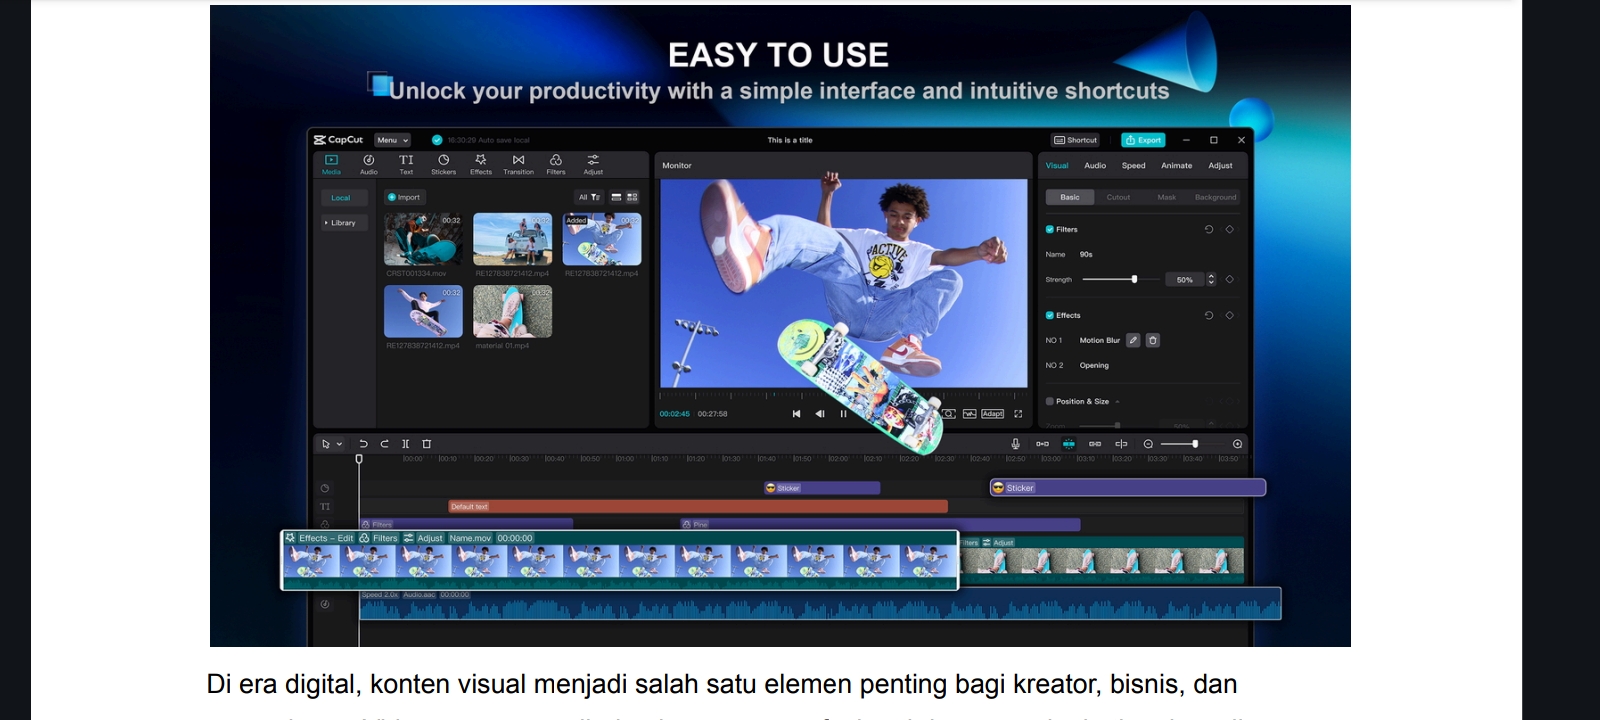
Task: Switch to the Visual tab
Action: 1057,166
